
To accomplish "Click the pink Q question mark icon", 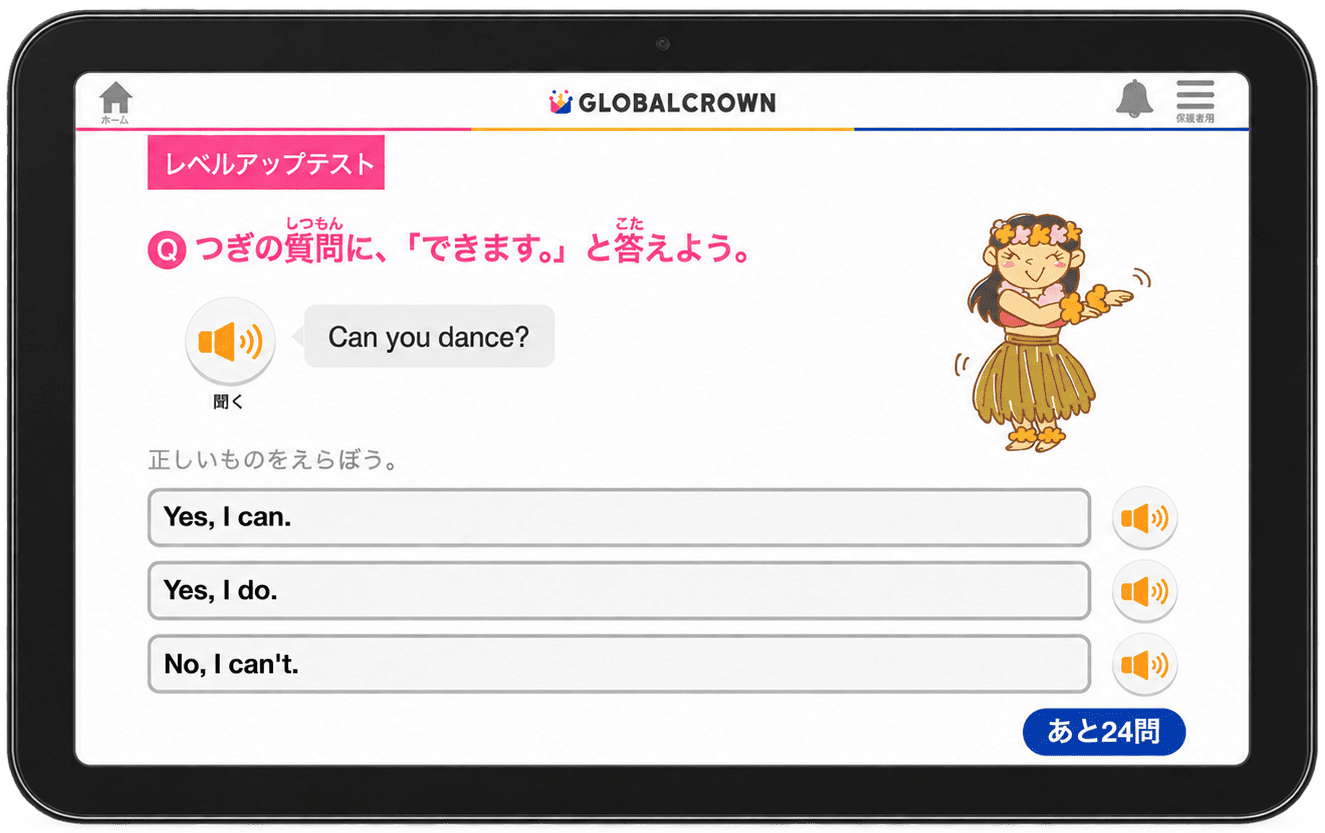I will coord(167,250).
